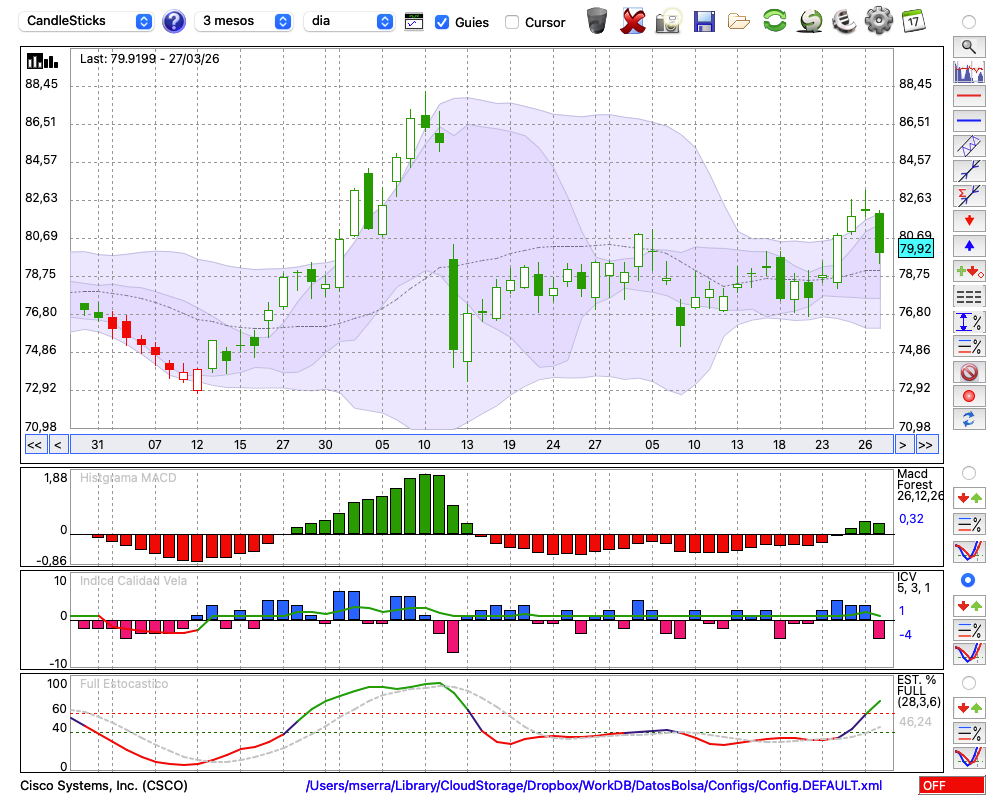Uncheck the Guies checkbox
Image resolution: width=1000 pixels, height=800 pixels.
(x=442, y=22)
